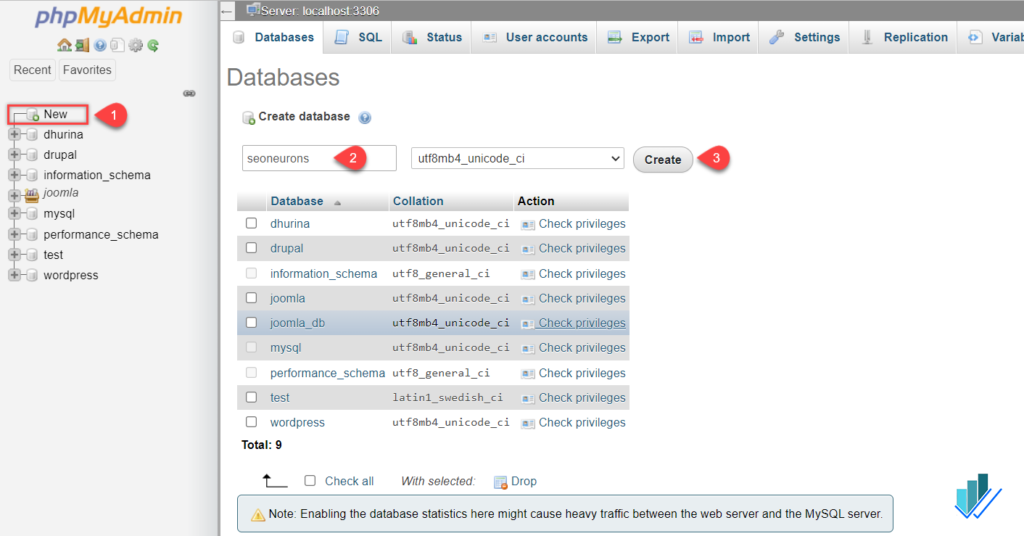Select New in the navigation tree
Image resolution: width=1024 pixels, height=536 pixels.
pos(55,114)
